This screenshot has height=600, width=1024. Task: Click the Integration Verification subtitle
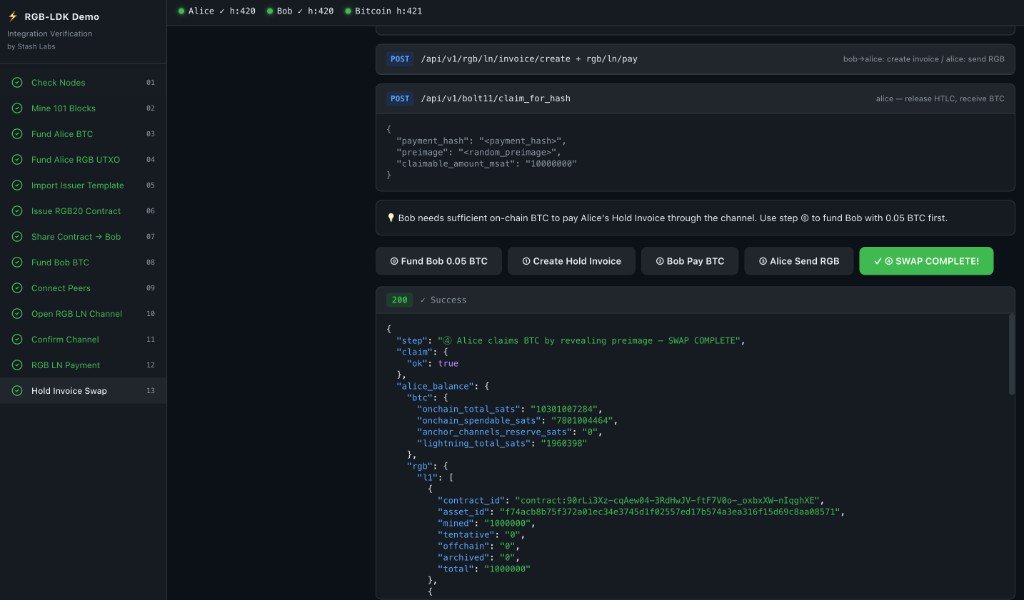(x=50, y=34)
